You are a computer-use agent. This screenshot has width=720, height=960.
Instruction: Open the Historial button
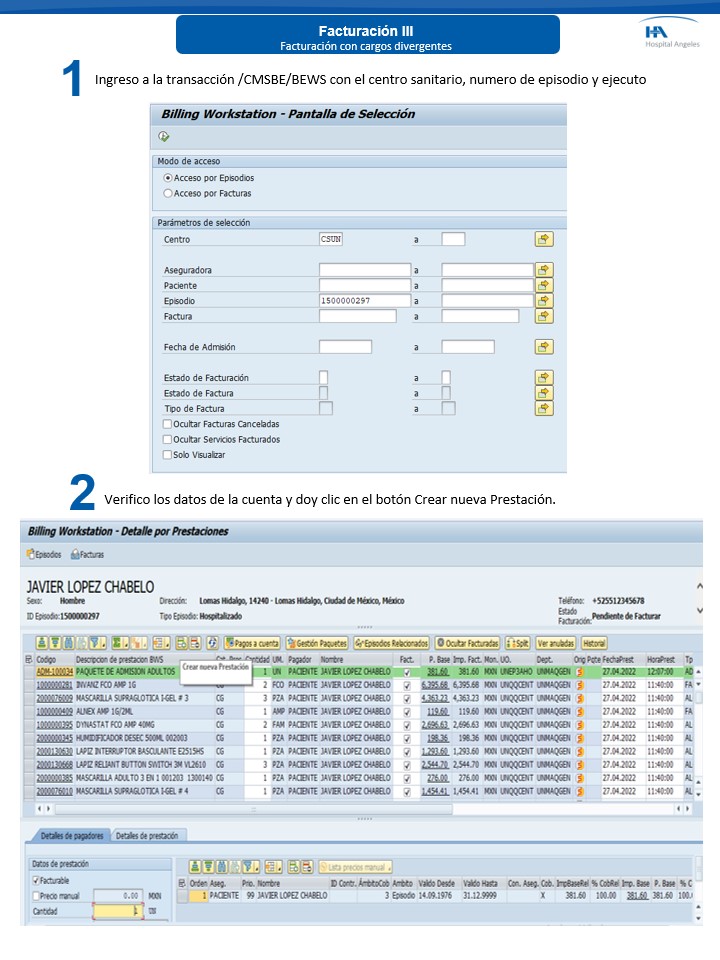593,643
